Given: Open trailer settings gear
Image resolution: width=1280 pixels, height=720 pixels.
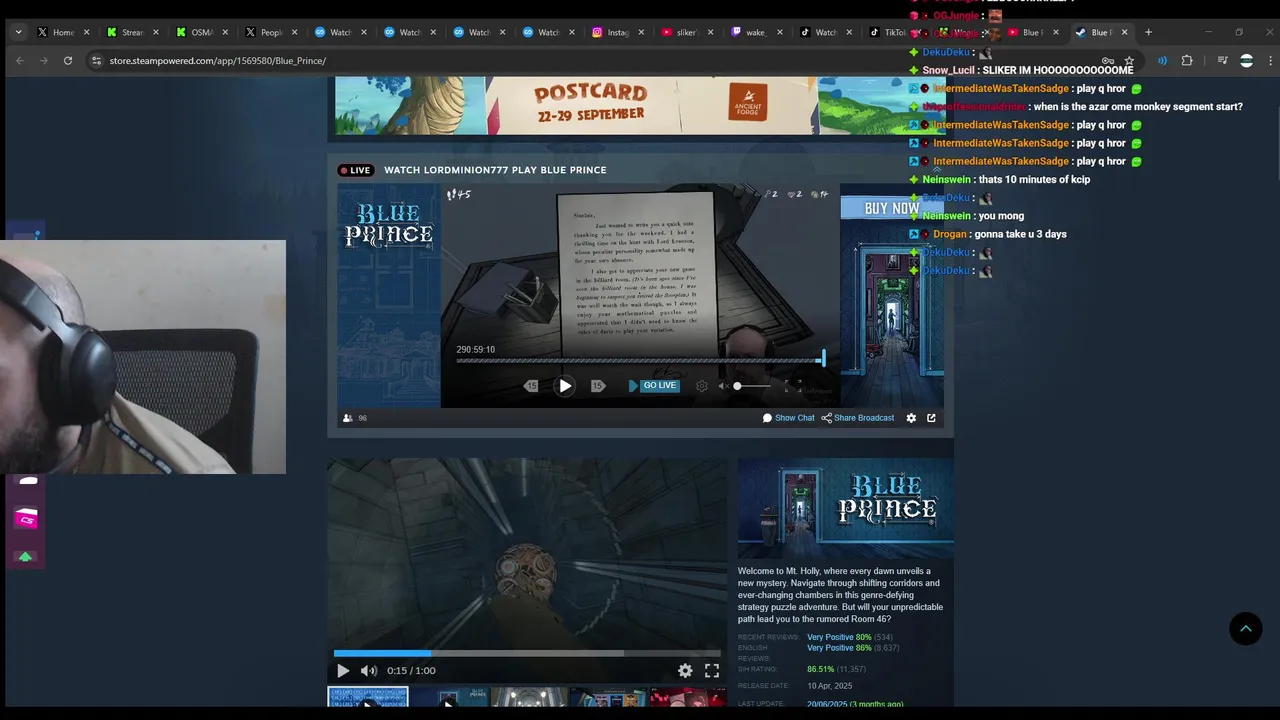Looking at the screenshot, I should (x=685, y=671).
